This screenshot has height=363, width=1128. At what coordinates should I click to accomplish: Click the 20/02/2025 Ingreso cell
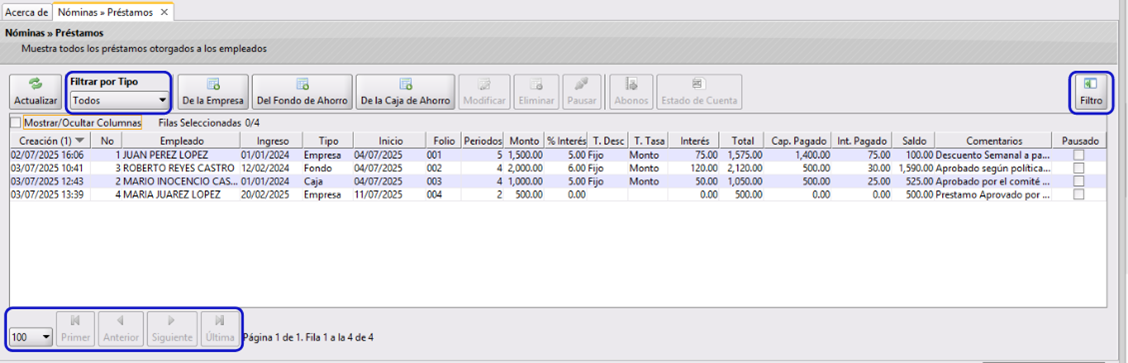coord(271,194)
